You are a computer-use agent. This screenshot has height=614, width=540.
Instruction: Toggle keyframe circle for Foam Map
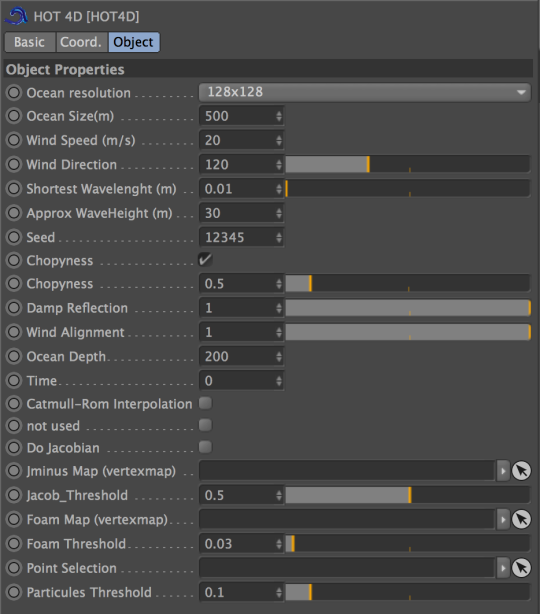click(x=14, y=520)
